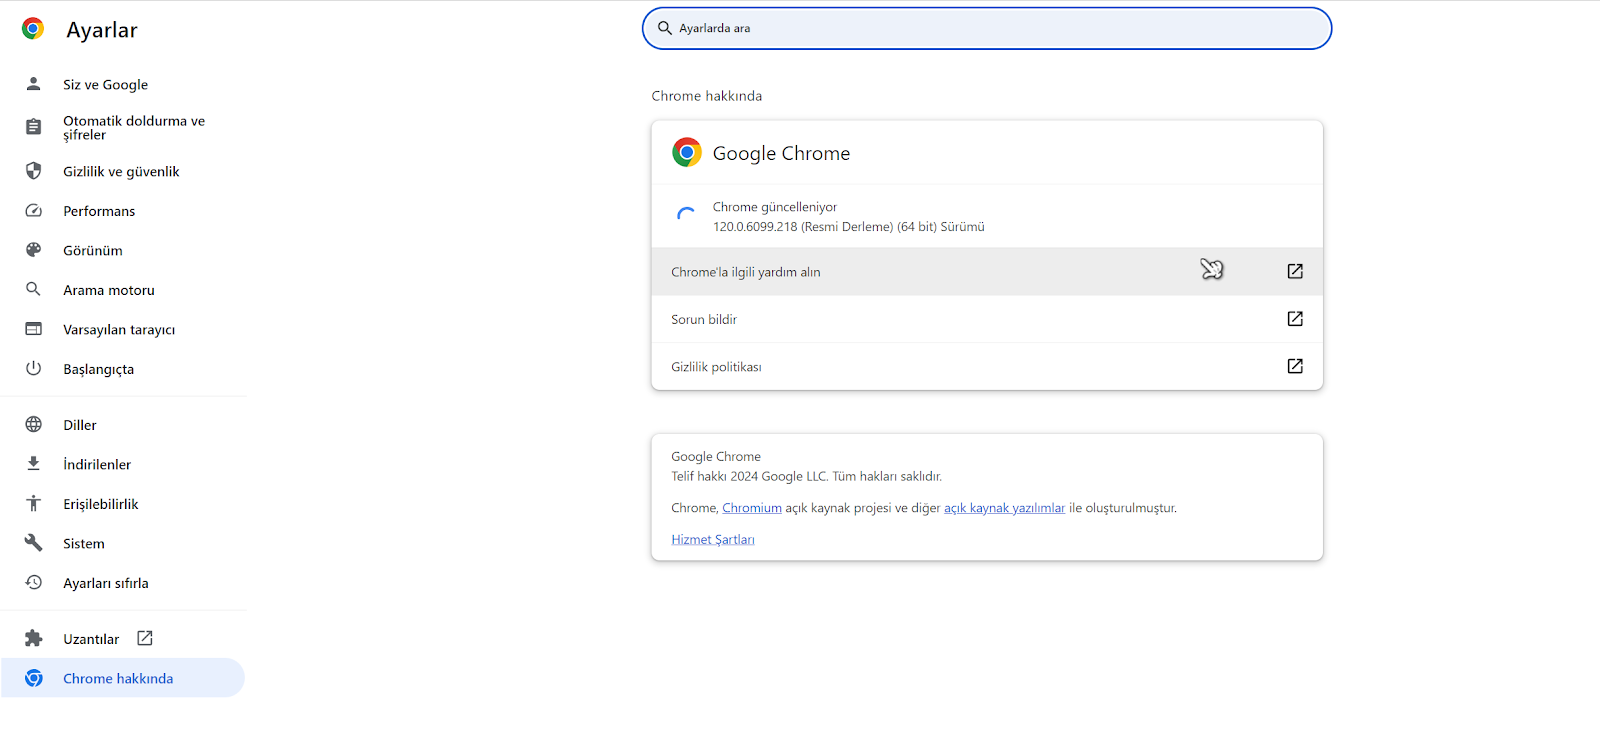1600x752 pixels.
Task: Click the update spinner next to Chrome güncelleniyor
Action: [686, 216]
